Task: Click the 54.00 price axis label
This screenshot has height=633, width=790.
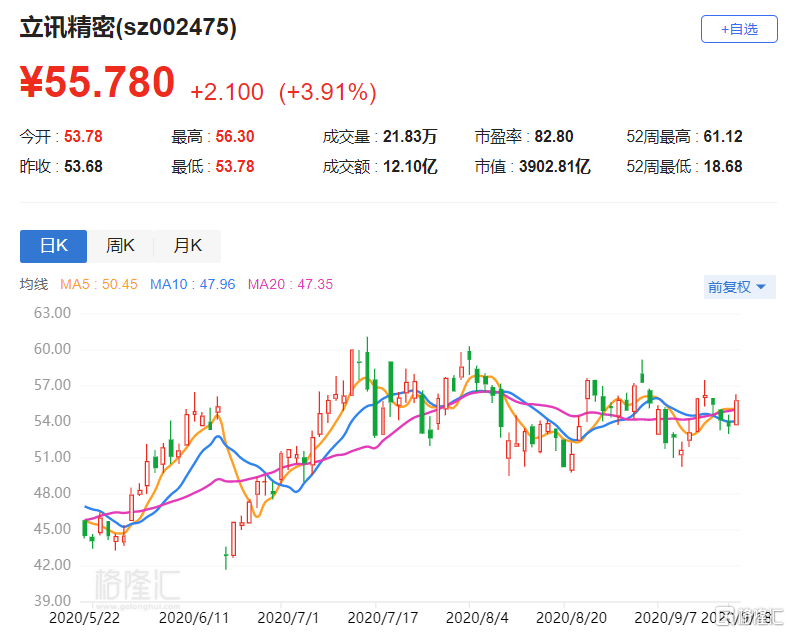Action: coord(52,421)
